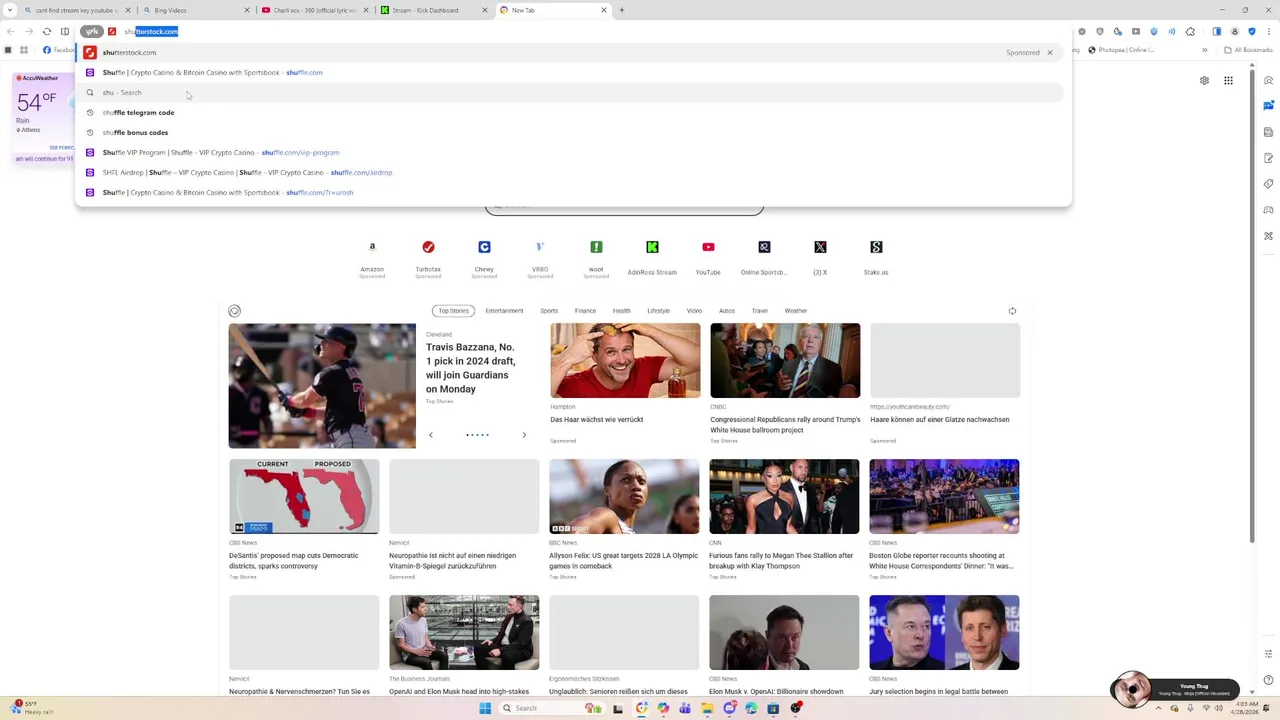Image resolution: width=1280 pixels, height=720 pixels.
Task: Open new tab page settings gear
Action: click(x=1204, y=81)
